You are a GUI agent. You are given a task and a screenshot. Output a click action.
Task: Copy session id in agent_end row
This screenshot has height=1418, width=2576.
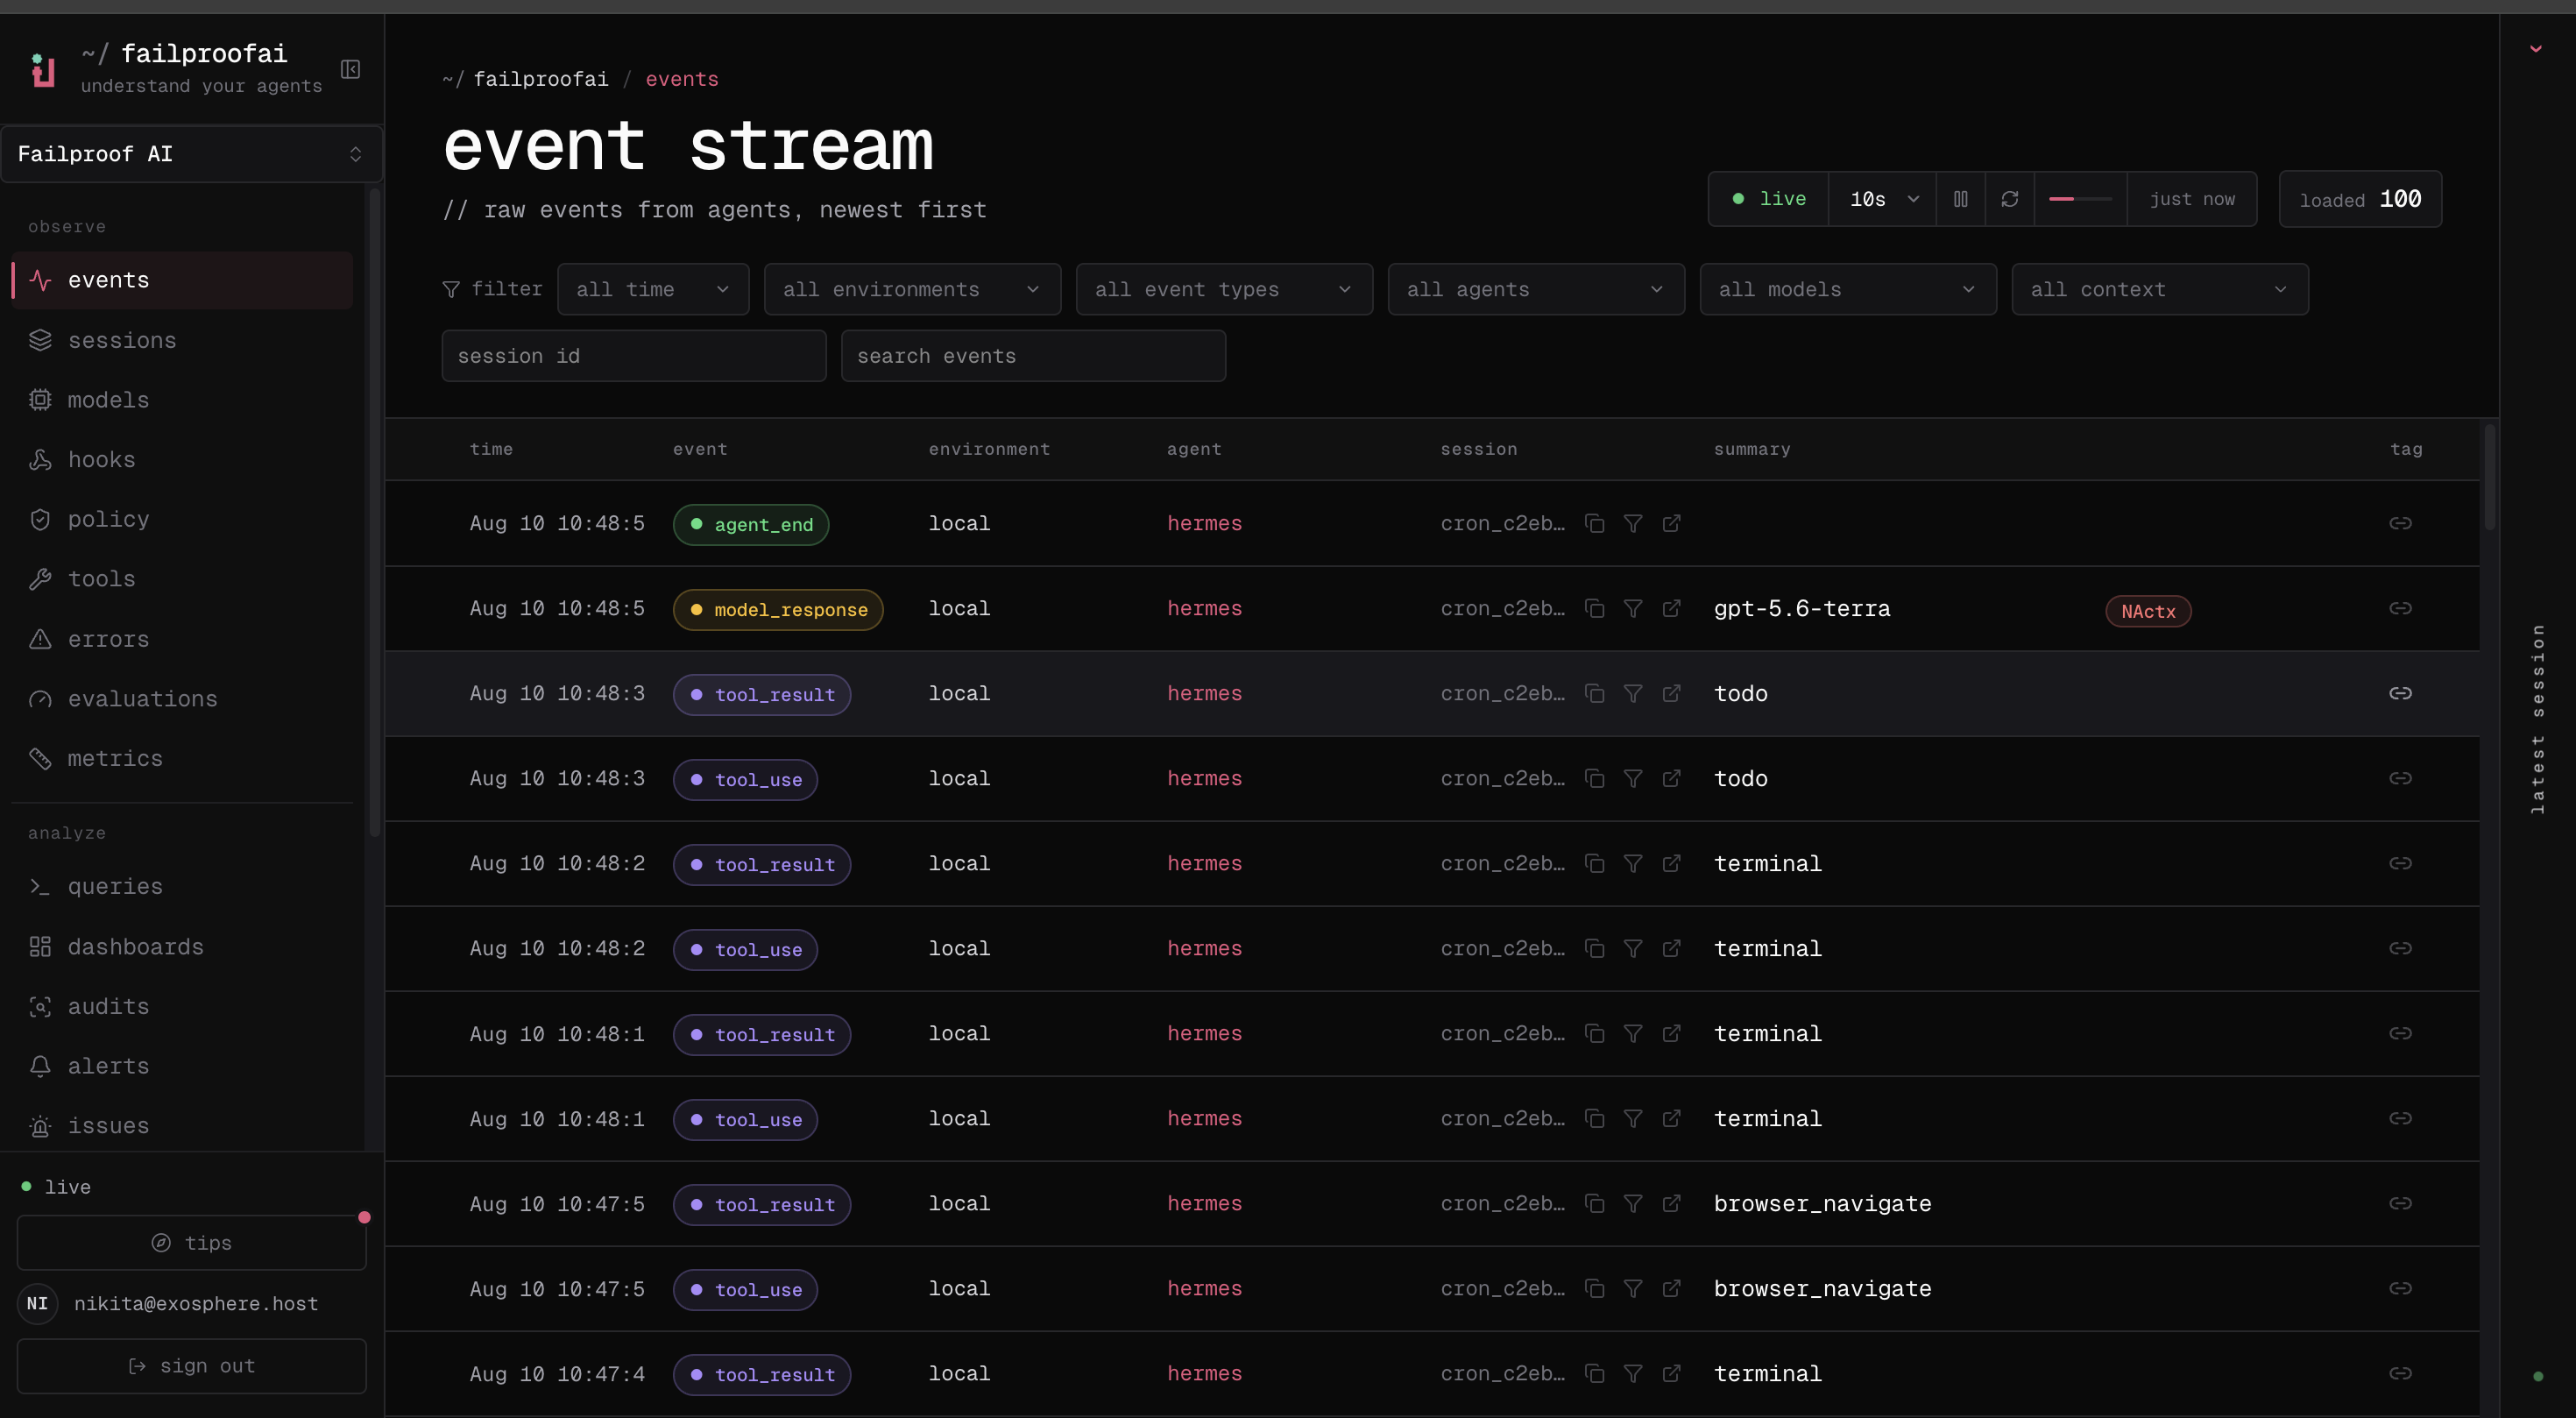[x=1595, y=523]
